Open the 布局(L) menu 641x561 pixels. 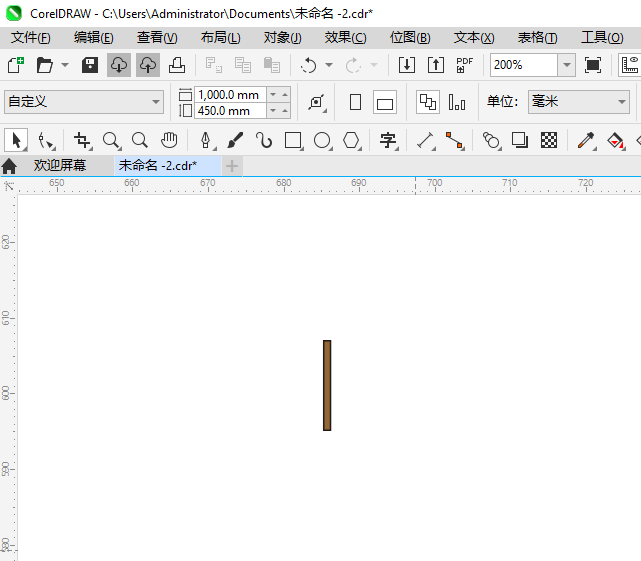click(220, 38)
